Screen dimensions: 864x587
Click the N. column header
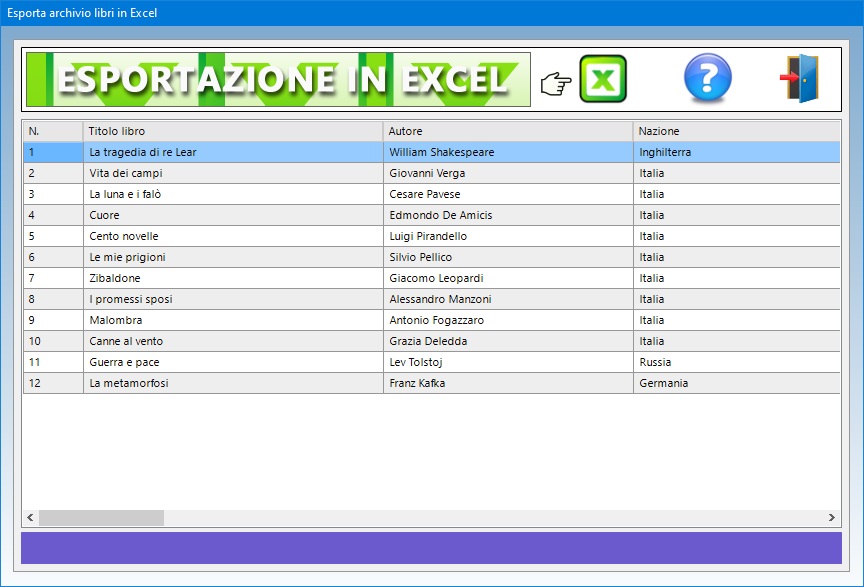point(53,131)
